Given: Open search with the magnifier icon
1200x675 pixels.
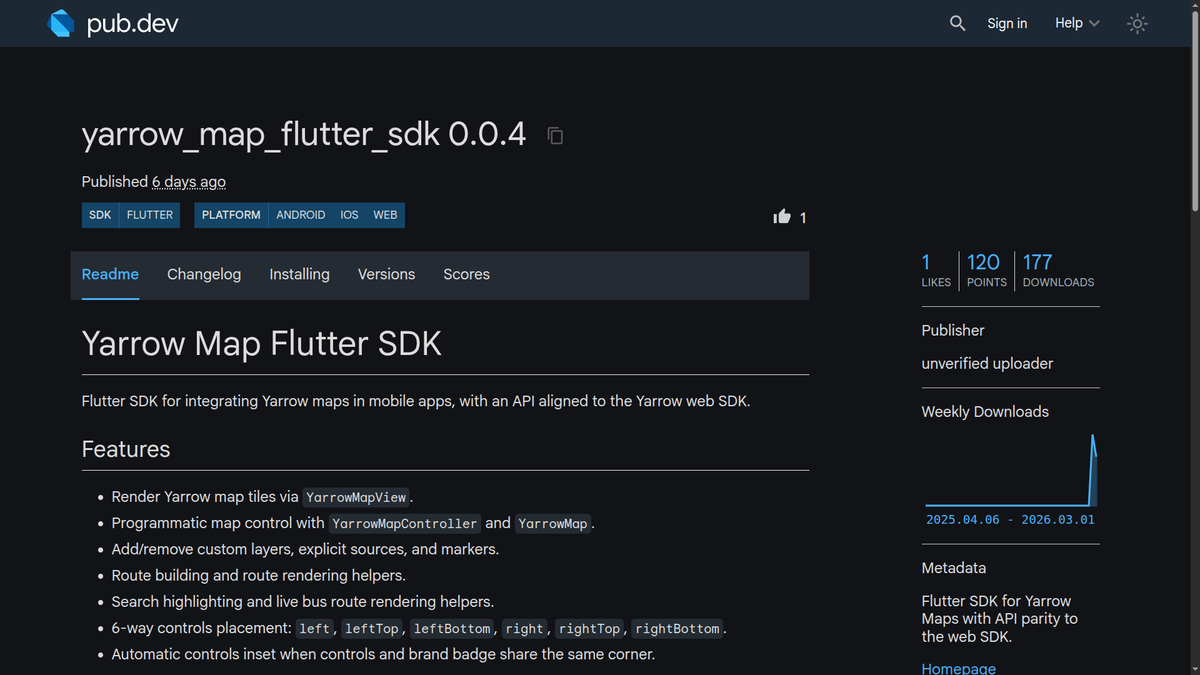Looking at the screenshot, I should click(x=957, y=22).
